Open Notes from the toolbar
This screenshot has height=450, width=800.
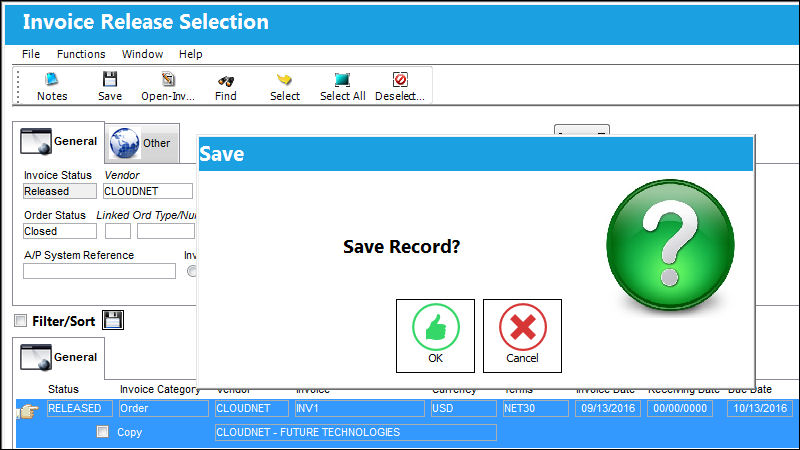coord(52,87)
